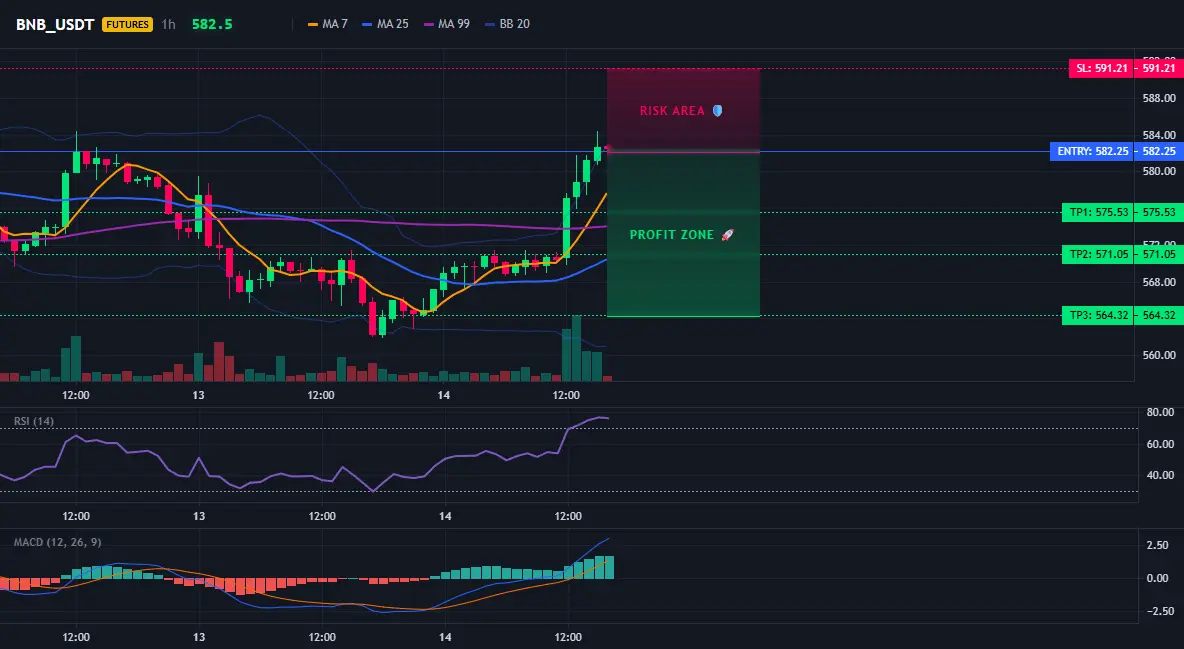This screenshot has height=649, width=1184.
Task: Click the 40.00 RSI axis value
Action: [x=1160, y=475]
